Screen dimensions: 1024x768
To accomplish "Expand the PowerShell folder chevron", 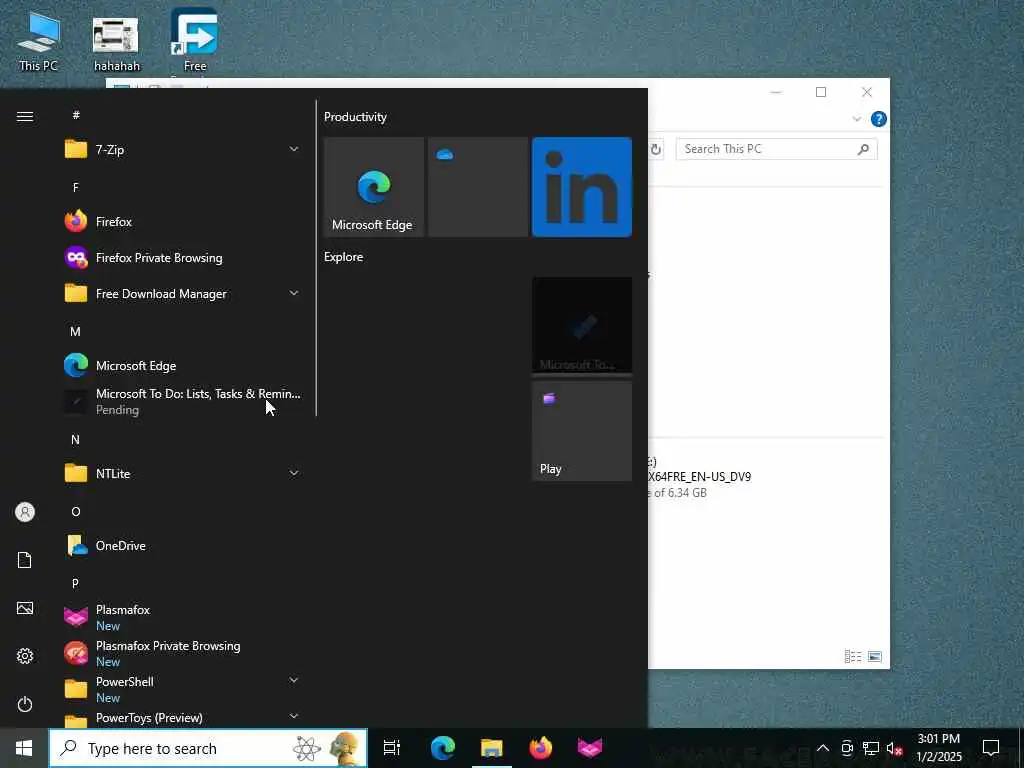I will [294, 680].
